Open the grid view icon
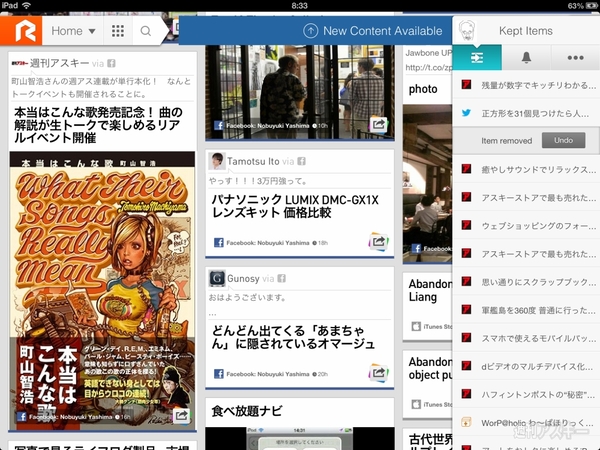 [118, 31]
